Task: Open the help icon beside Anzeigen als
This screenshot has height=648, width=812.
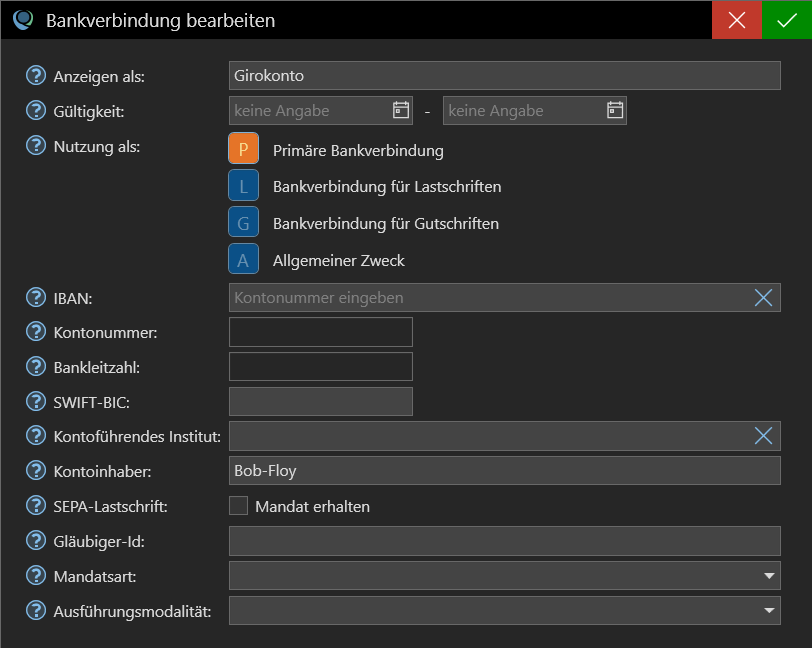Action: (x=36, y=76)
